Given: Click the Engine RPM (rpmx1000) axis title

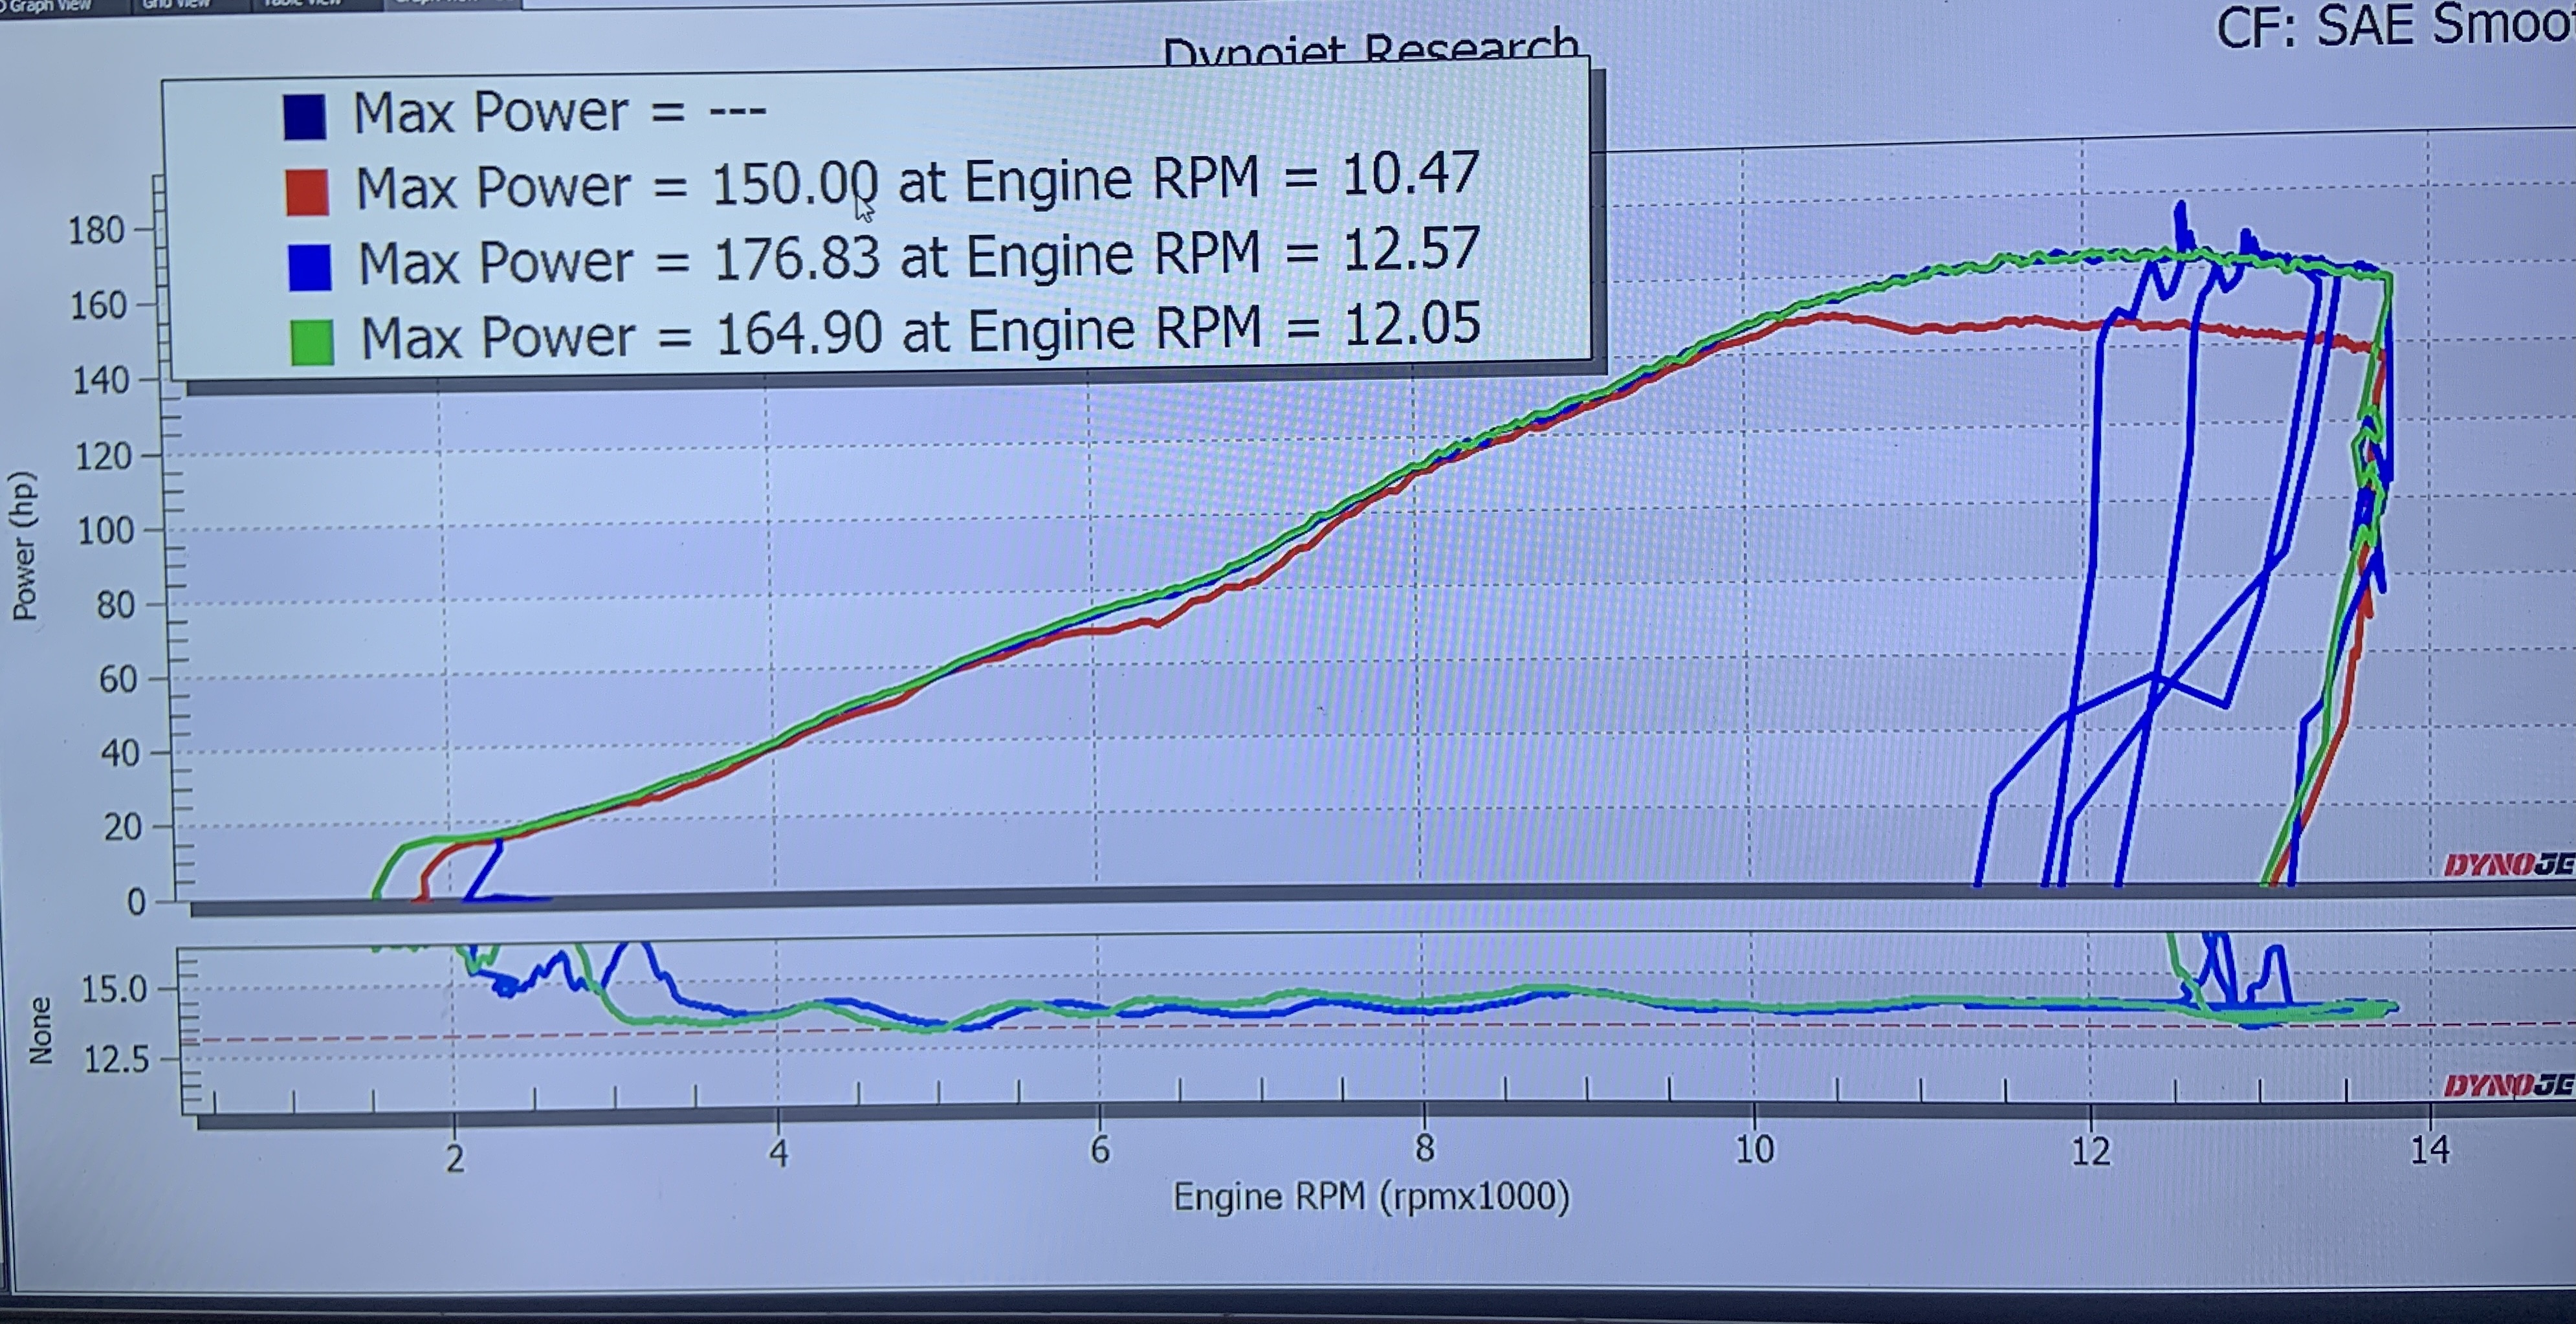Looking at the screenshot, I should (x=1371, y=1197).
